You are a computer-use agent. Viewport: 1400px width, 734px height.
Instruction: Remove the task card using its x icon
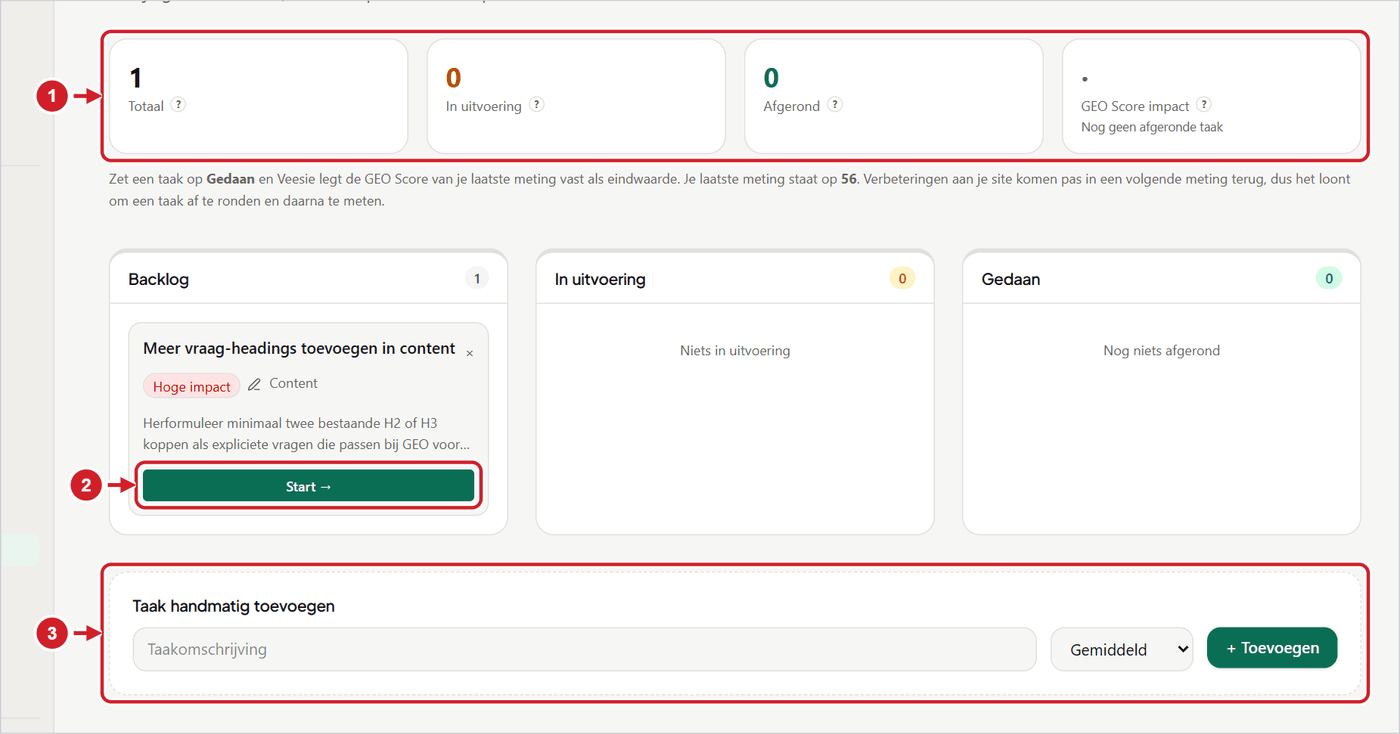coord(470,353)
